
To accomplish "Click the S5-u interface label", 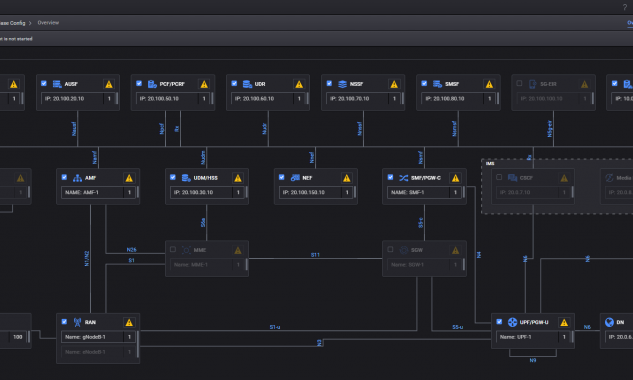I will 457,327.
